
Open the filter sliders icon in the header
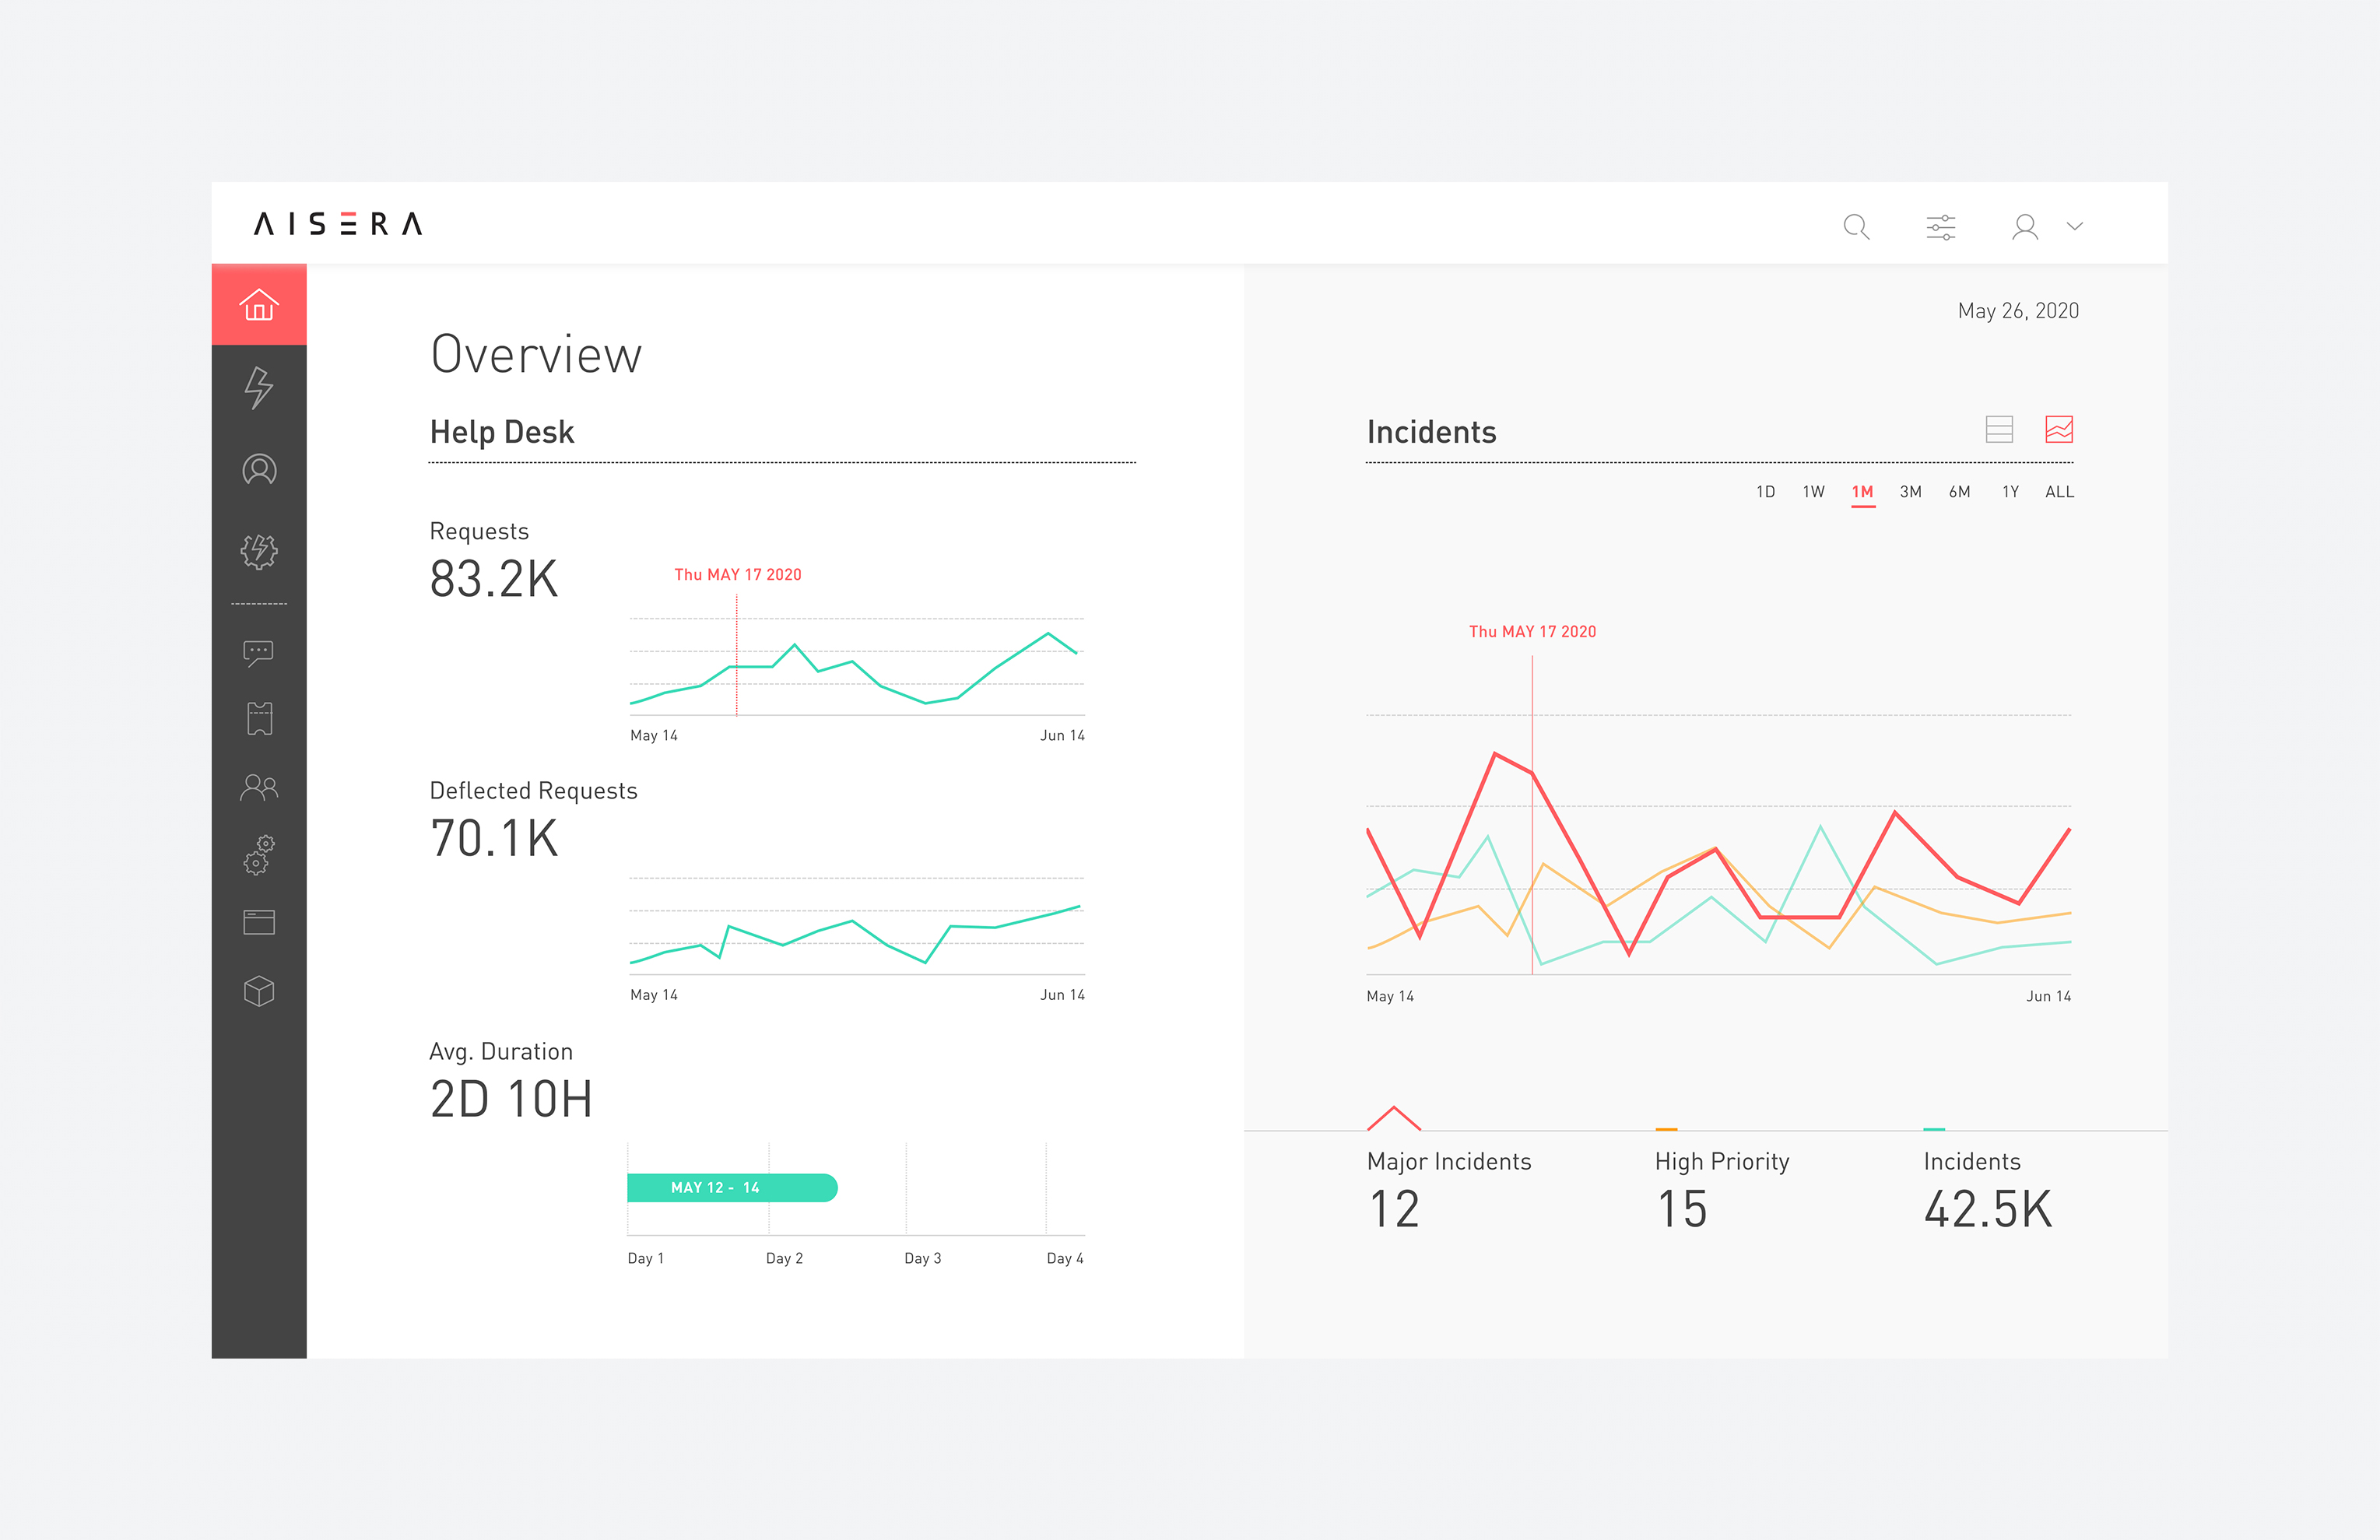tap(1941, 227)
